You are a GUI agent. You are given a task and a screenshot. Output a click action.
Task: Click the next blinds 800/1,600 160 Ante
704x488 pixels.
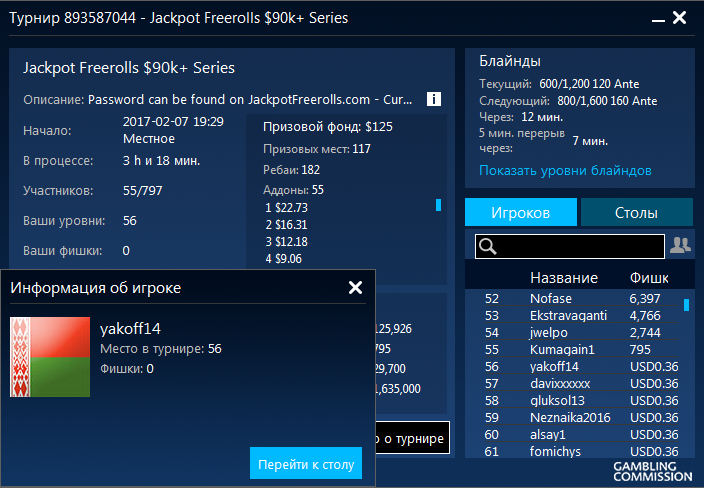[x=607, y=101]
